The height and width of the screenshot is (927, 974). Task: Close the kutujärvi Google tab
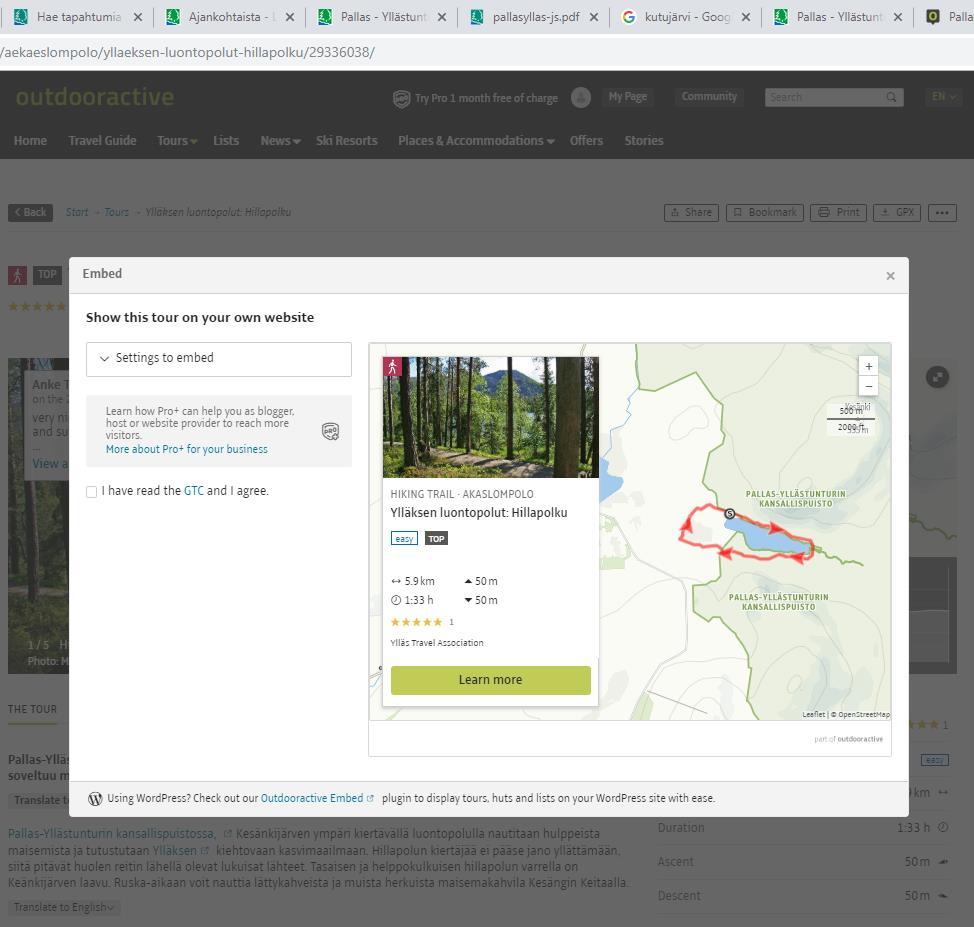746,17
